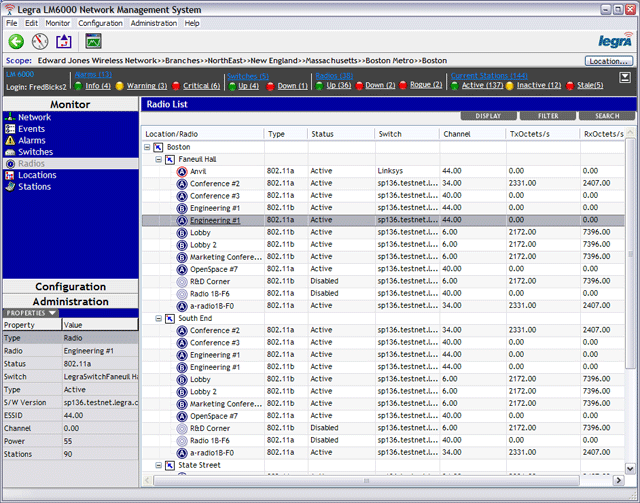Click the Switches icon in Monitor panel
Viewport: 640px width, 503px height.
[10, 152]
